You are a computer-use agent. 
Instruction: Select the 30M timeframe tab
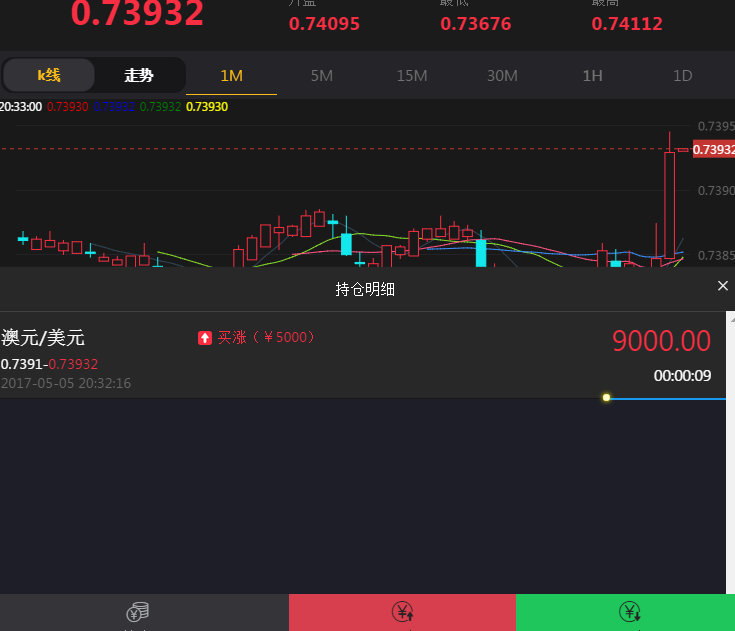pos(502,75)
